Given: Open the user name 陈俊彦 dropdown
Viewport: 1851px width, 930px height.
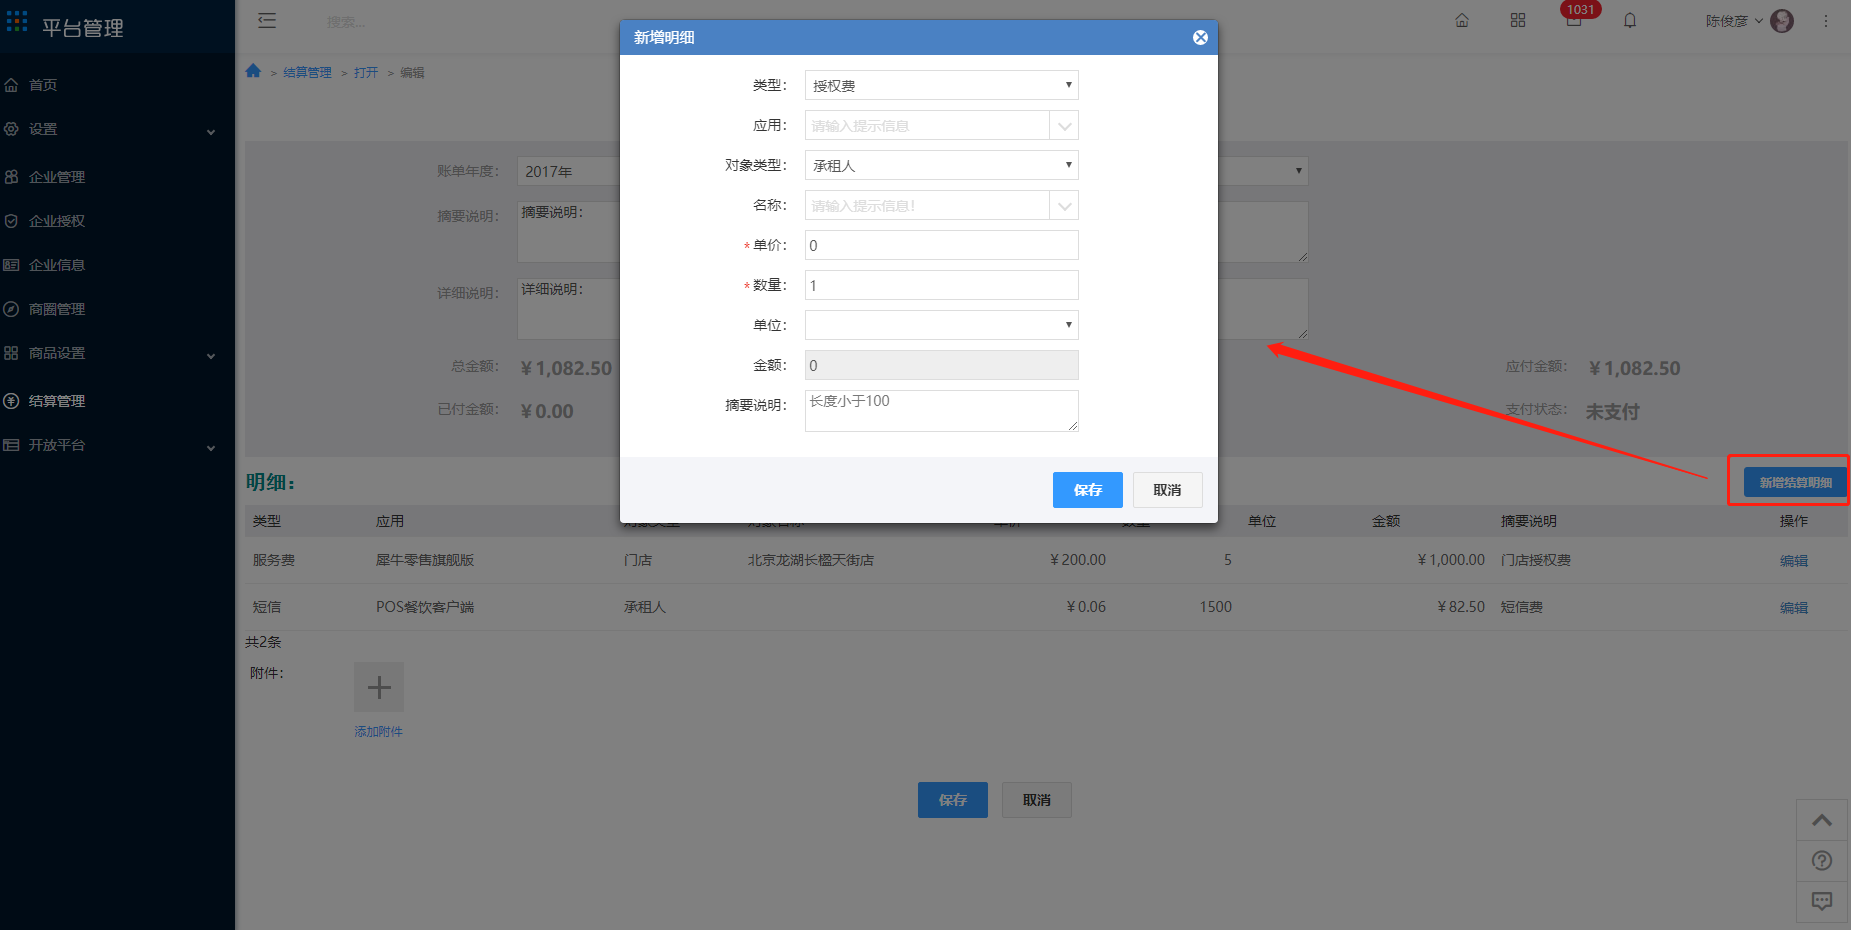Looking at the screenshot, I should (x=1734, y=21).
